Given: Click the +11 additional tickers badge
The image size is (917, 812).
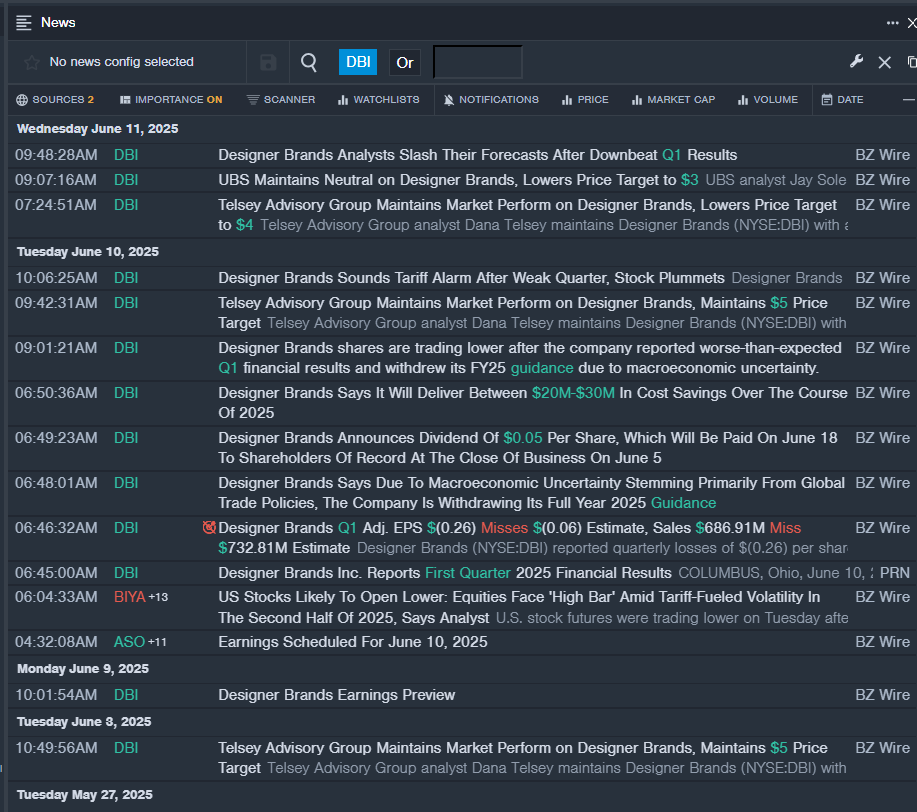Looking at the screenshot, I should 157,642.
